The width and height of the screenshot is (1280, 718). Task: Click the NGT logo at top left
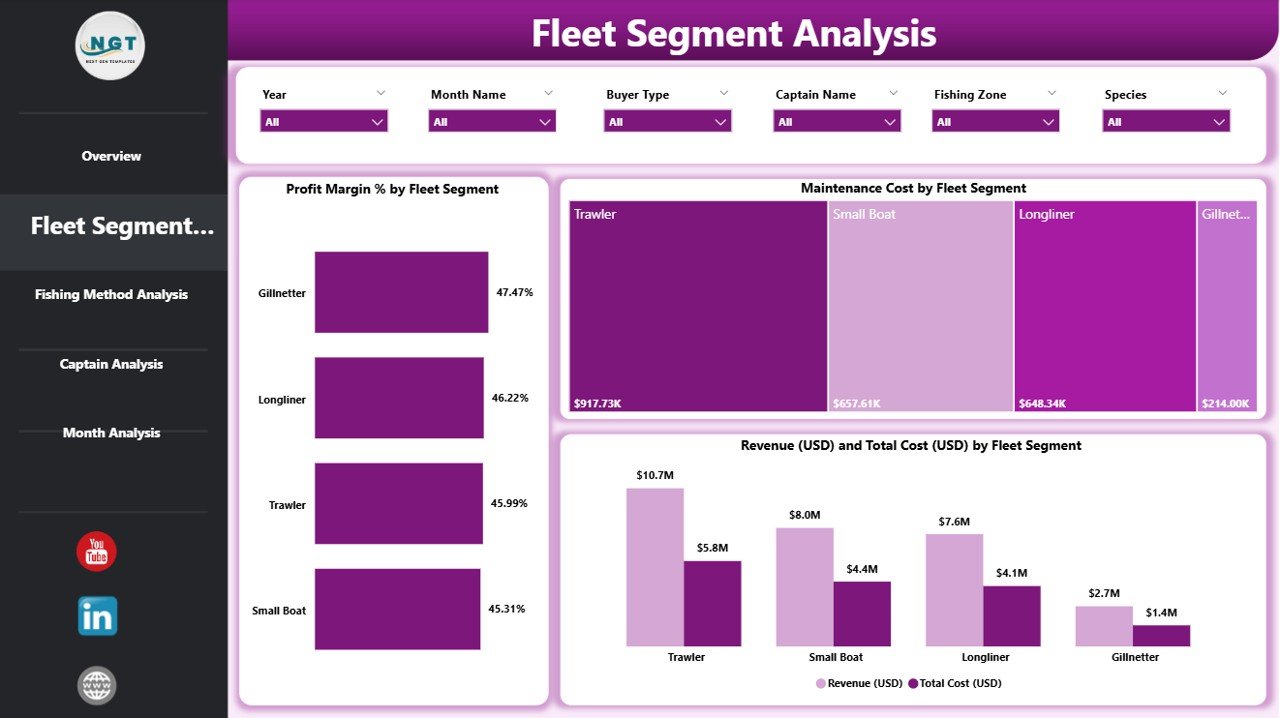[110, 45]
